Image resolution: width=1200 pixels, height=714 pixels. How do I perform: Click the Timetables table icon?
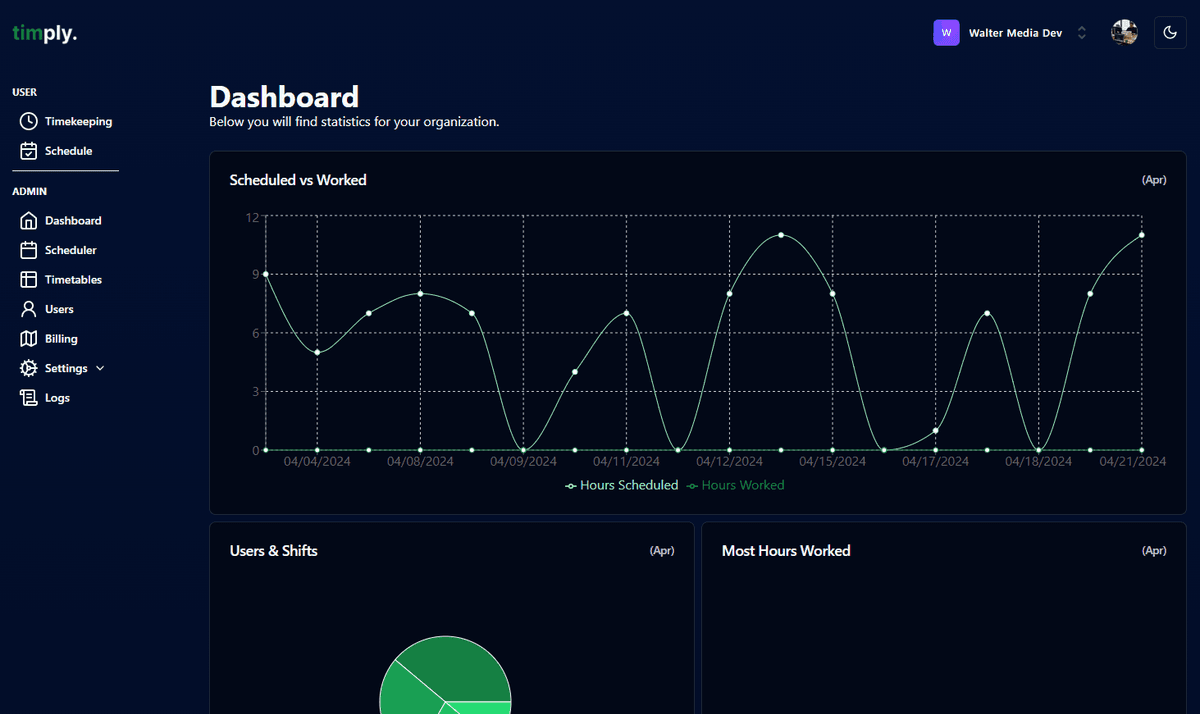pos(28,280)
